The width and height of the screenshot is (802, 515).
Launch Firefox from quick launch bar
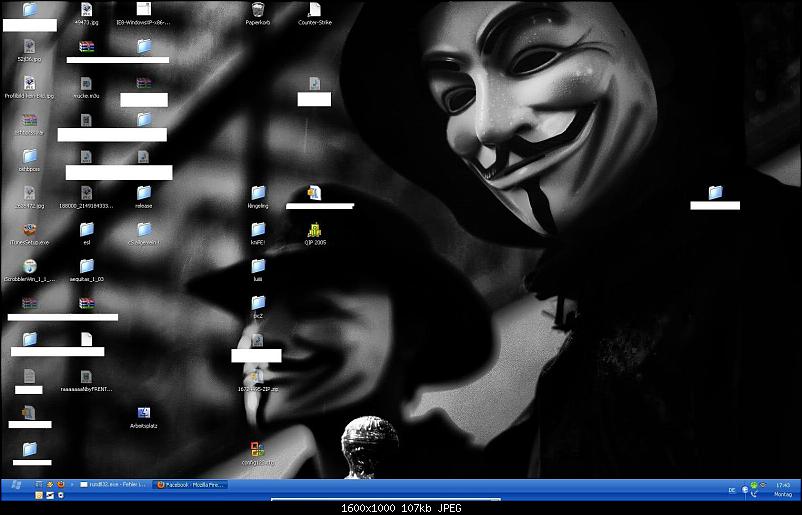[x=60, y=484]
